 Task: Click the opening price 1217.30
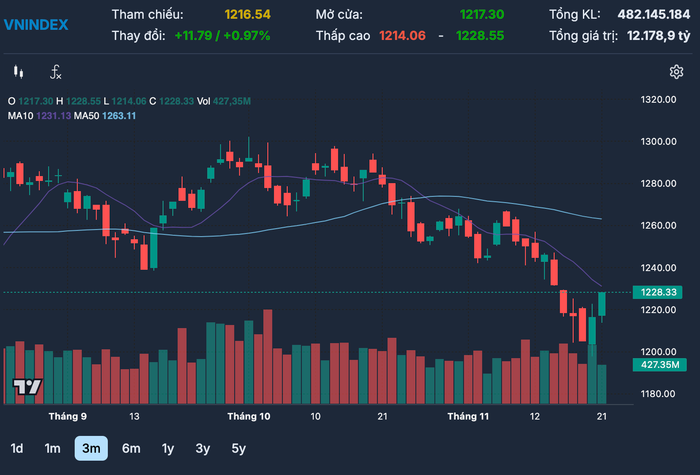(482, 15)
